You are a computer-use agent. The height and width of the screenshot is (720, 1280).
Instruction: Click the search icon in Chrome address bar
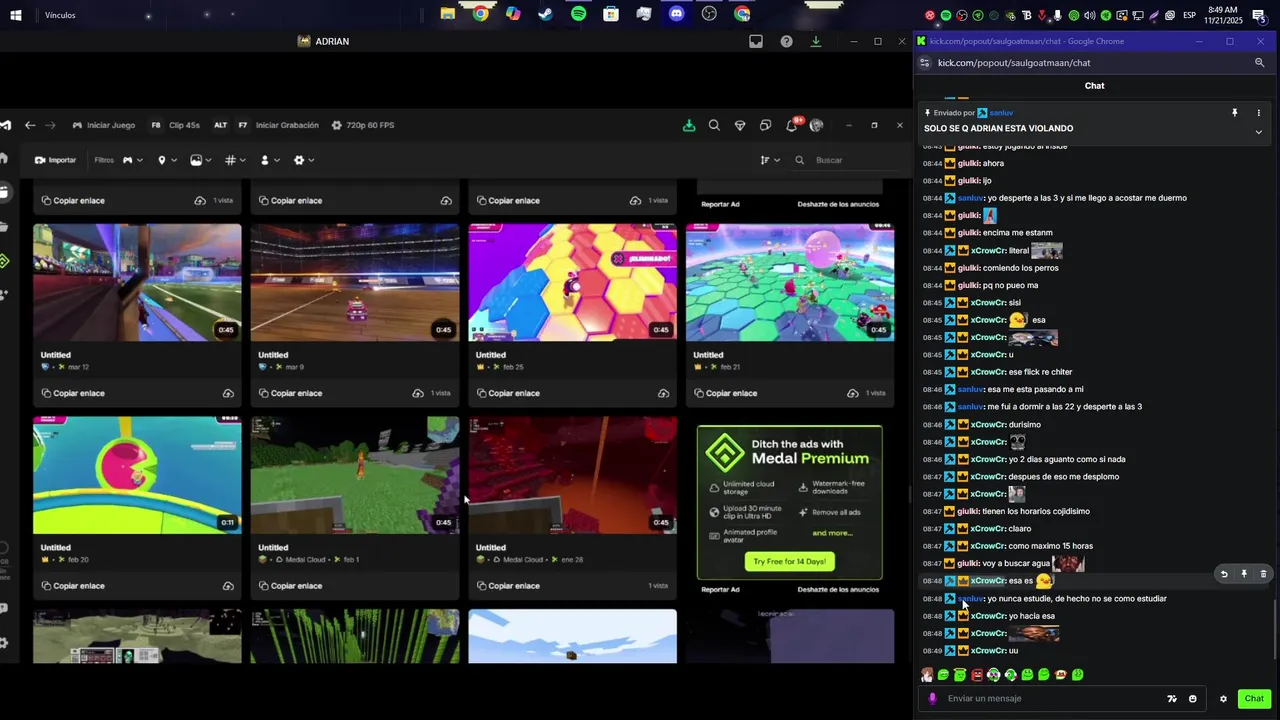click(1259, 63)
